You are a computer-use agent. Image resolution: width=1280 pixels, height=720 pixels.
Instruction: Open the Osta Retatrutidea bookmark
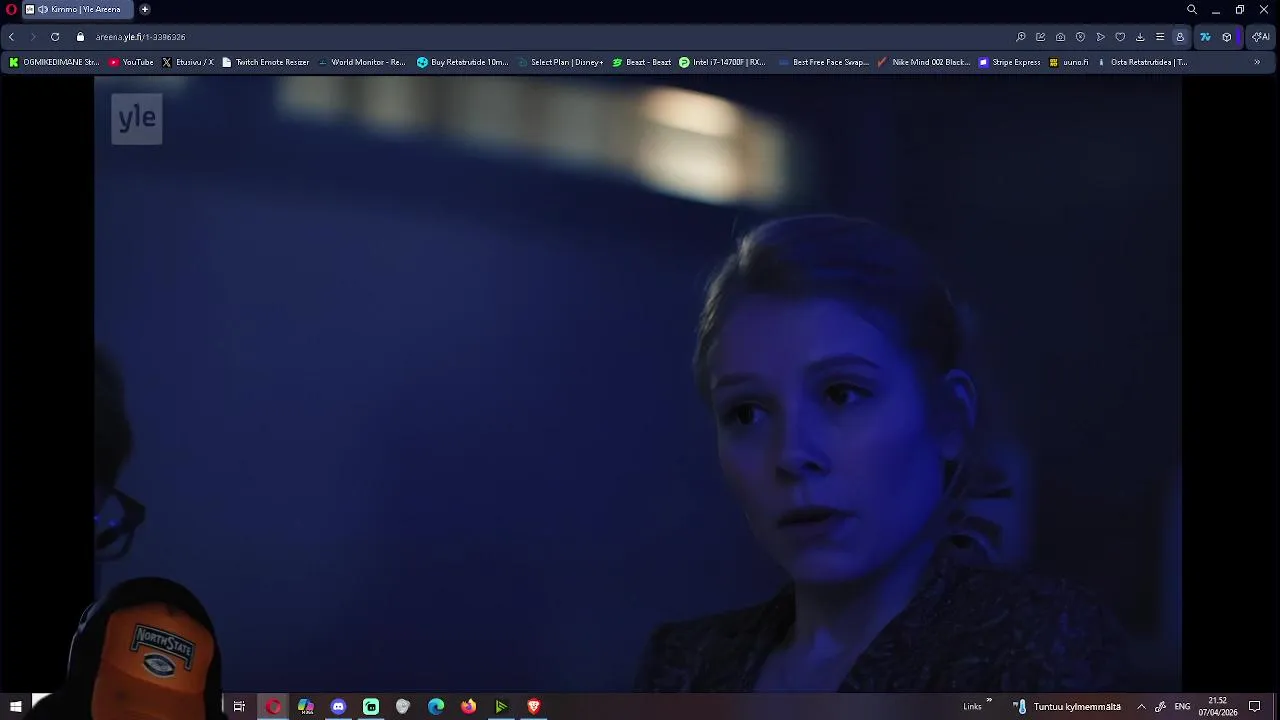click(1142, 62)
